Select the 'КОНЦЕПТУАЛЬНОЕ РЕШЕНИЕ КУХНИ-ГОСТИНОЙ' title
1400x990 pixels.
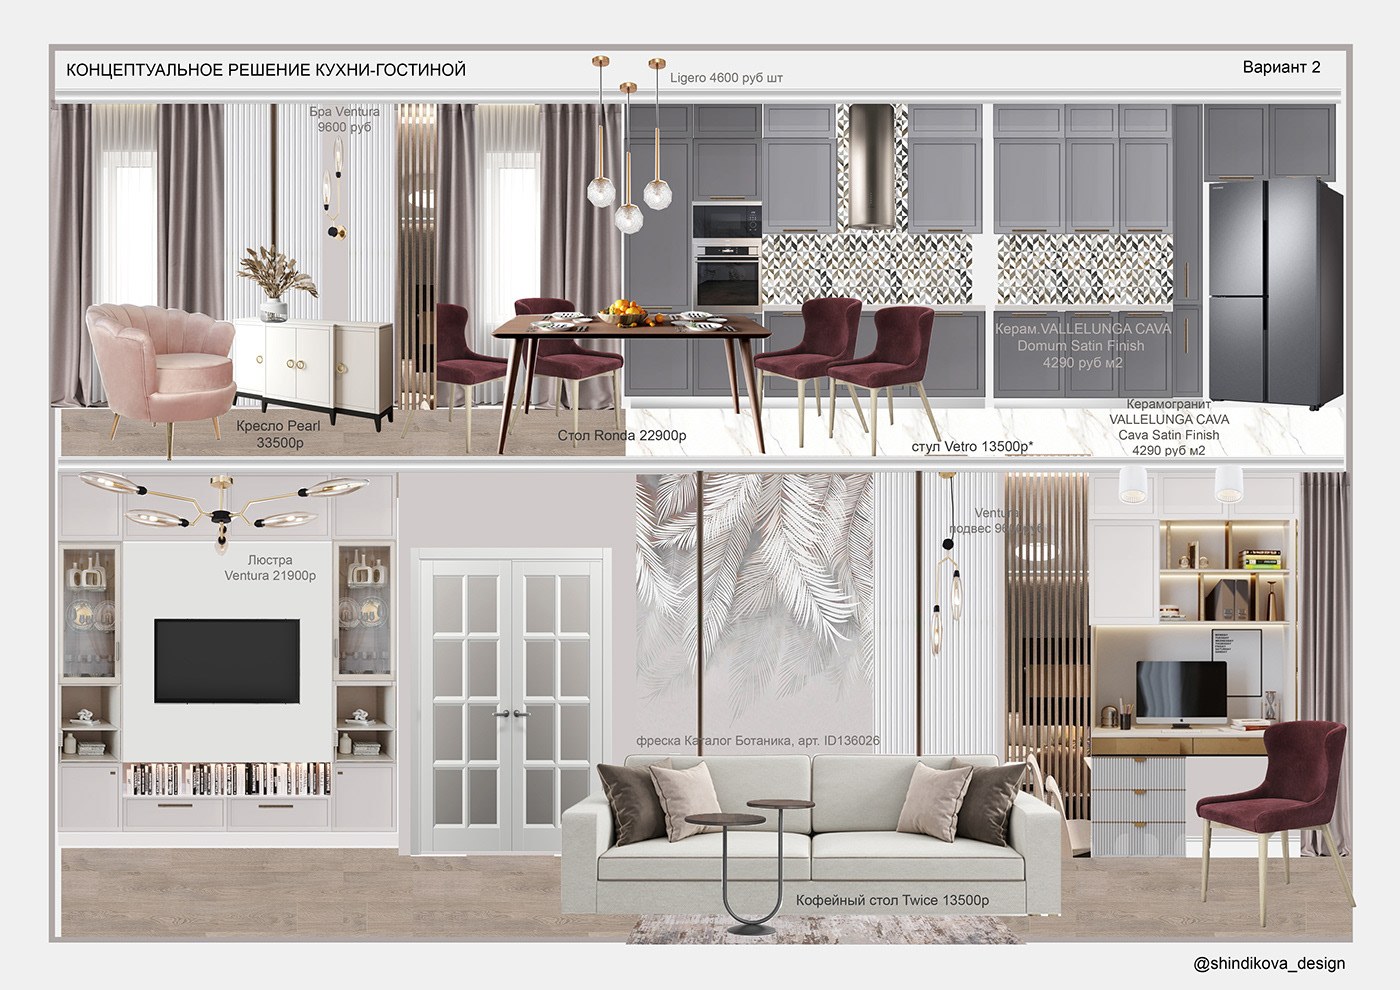point(266,70)
